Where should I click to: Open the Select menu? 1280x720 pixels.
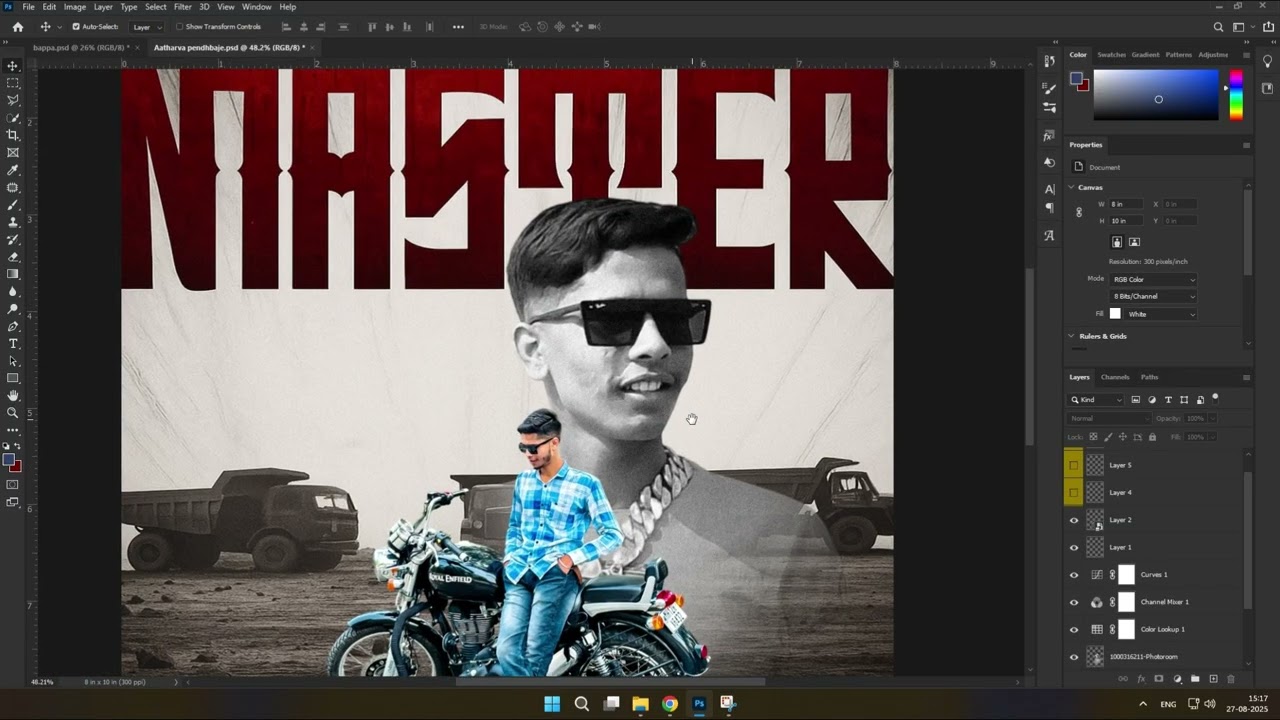(156, 7)
